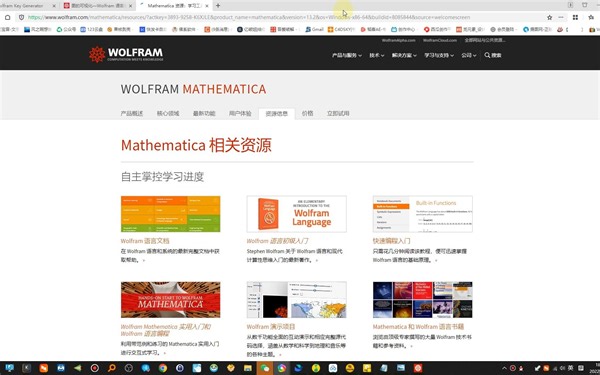The image size is (600, 375).
Task: Click the 搜索 search icon in header
Action: 493,55
